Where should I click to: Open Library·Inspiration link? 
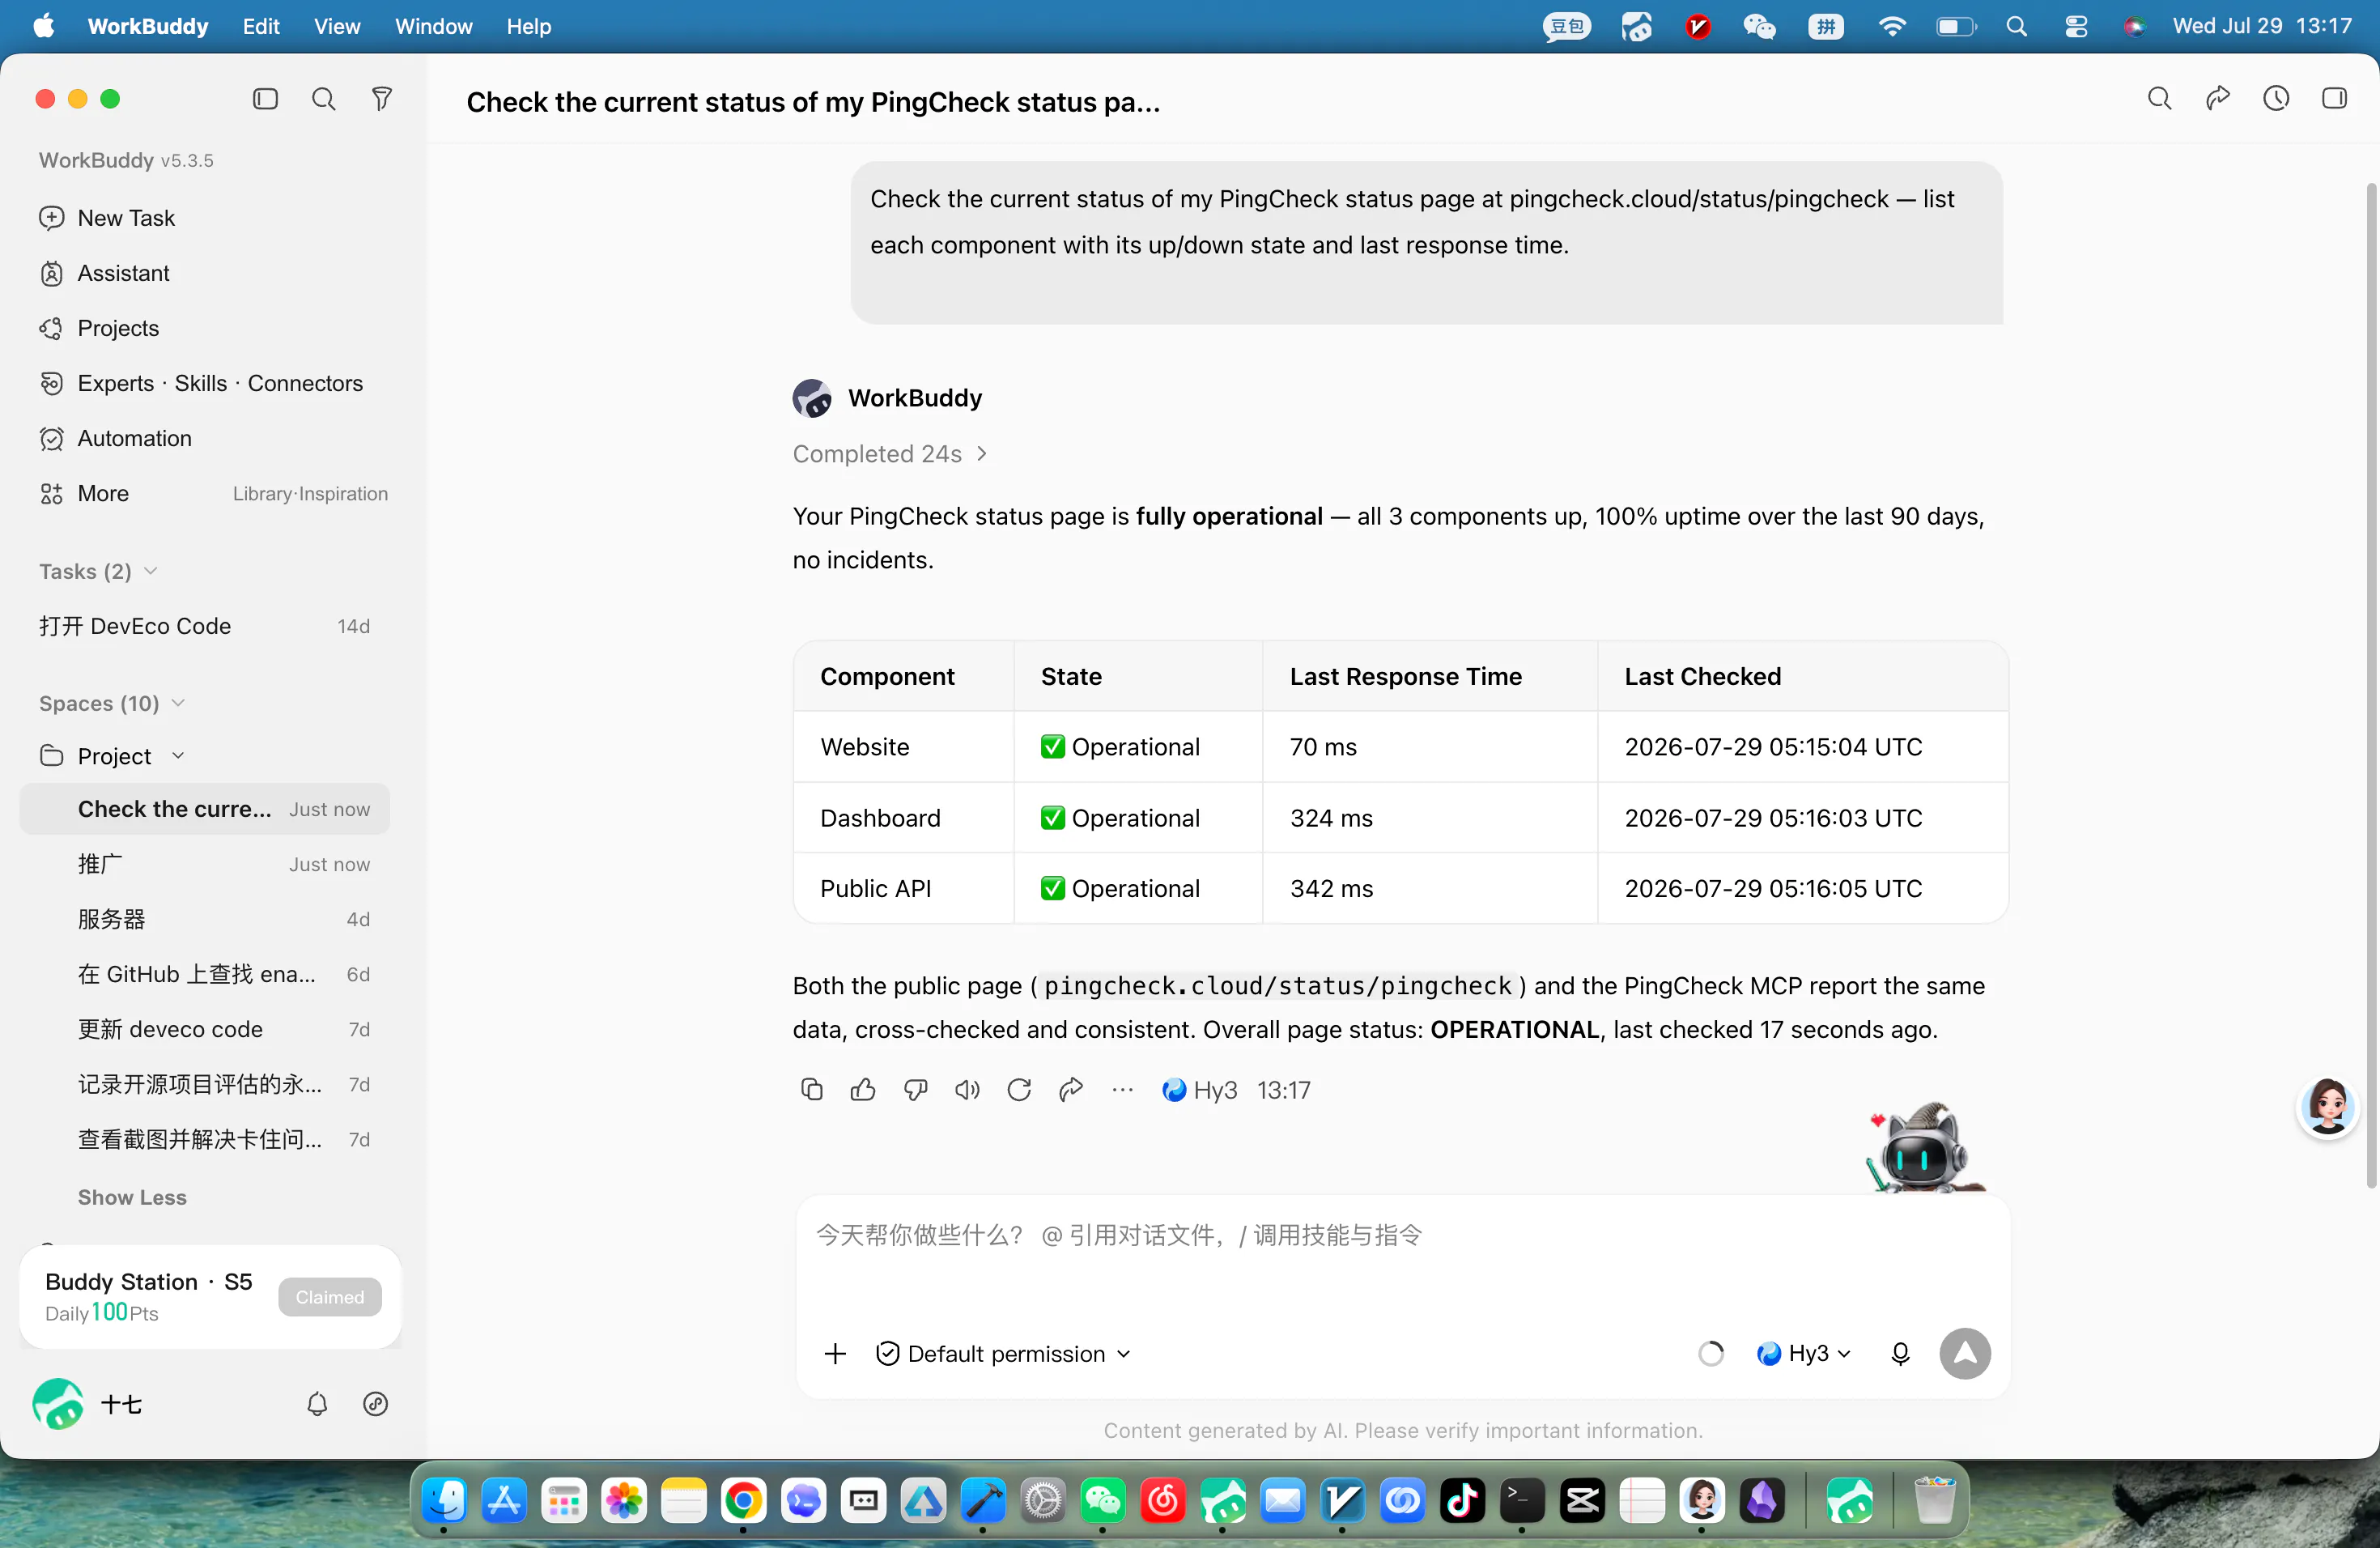[310, 493]
